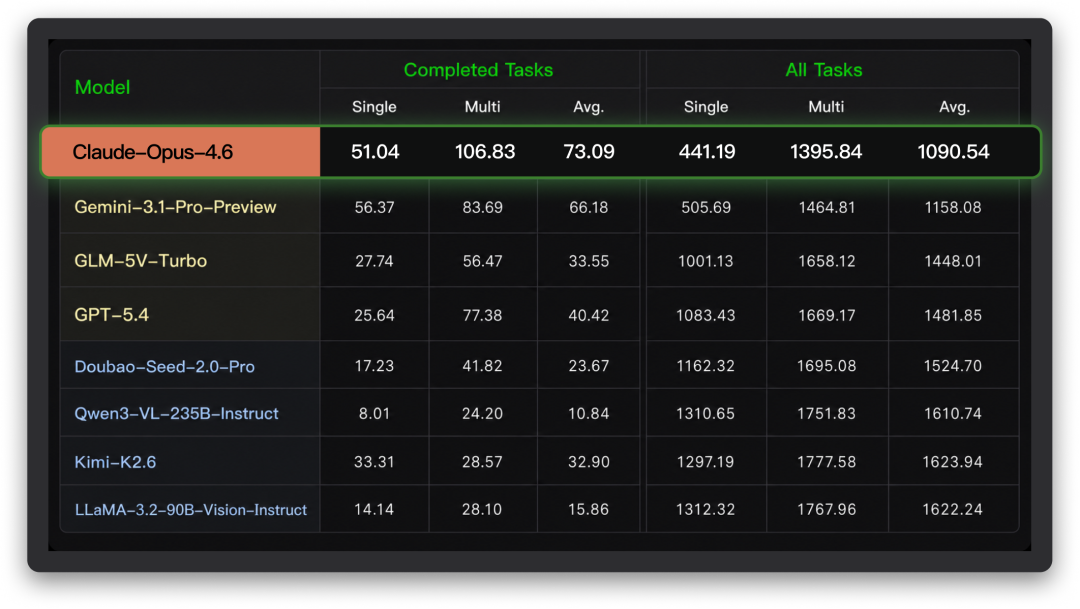Select the GPT-5.4 row label
This screenshot has height=609, width=1080.
112,315
